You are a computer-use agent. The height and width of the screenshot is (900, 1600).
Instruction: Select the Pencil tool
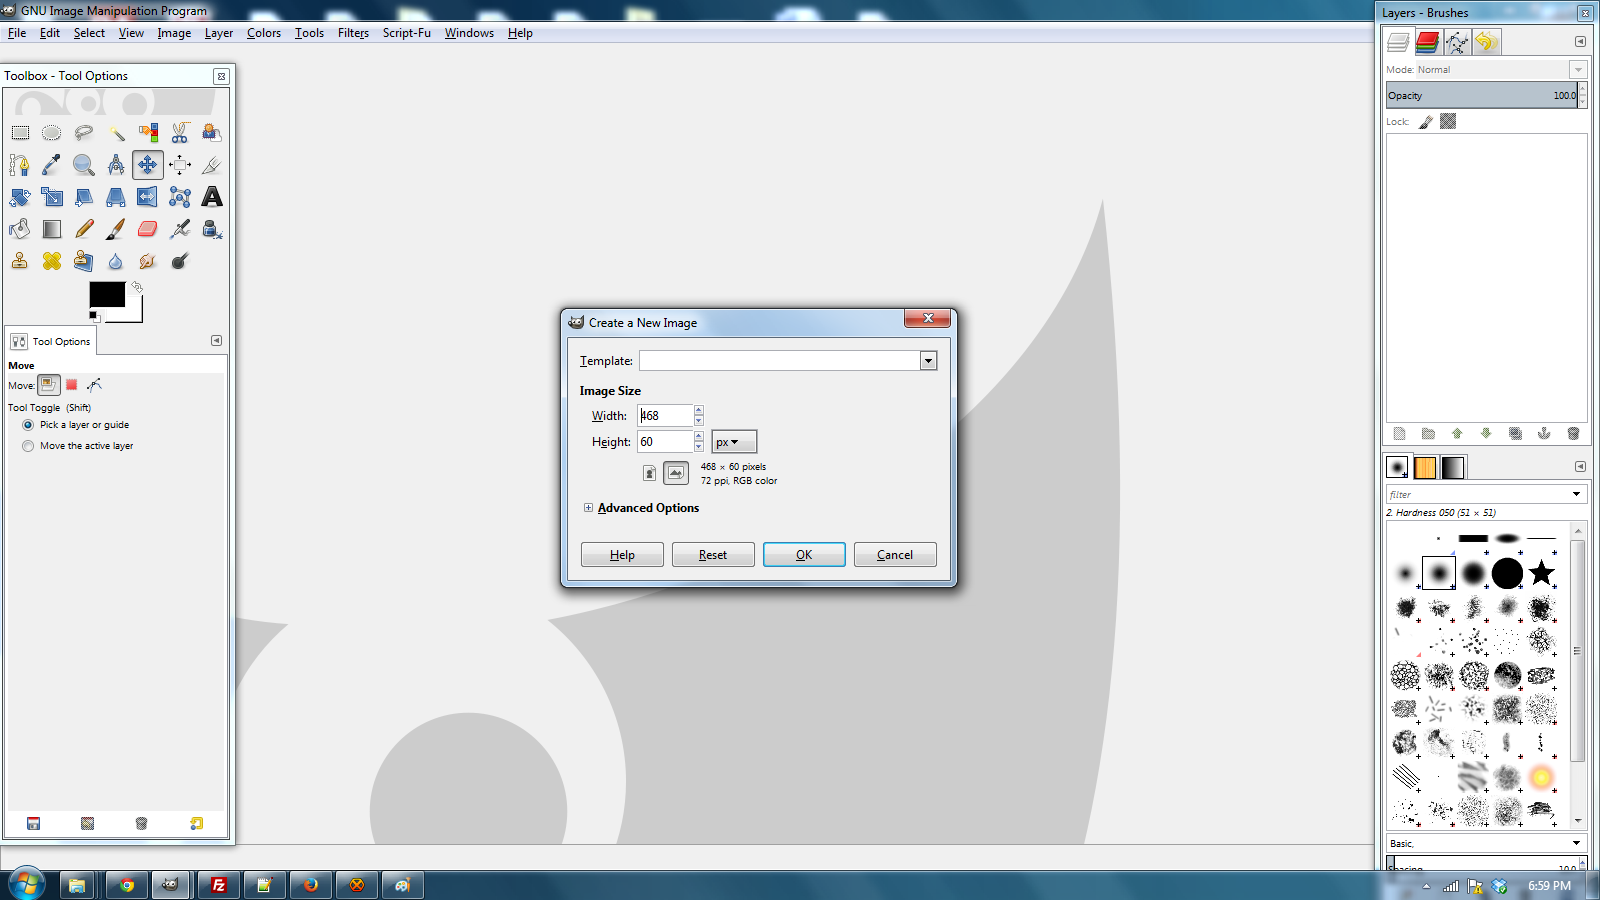tap(84, 229)
